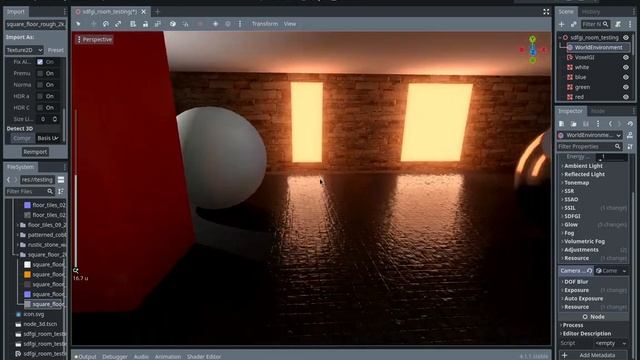This screenshot has height=360, width=640.
Task: Select the icon.svg file
Action: tap(33, 314)
